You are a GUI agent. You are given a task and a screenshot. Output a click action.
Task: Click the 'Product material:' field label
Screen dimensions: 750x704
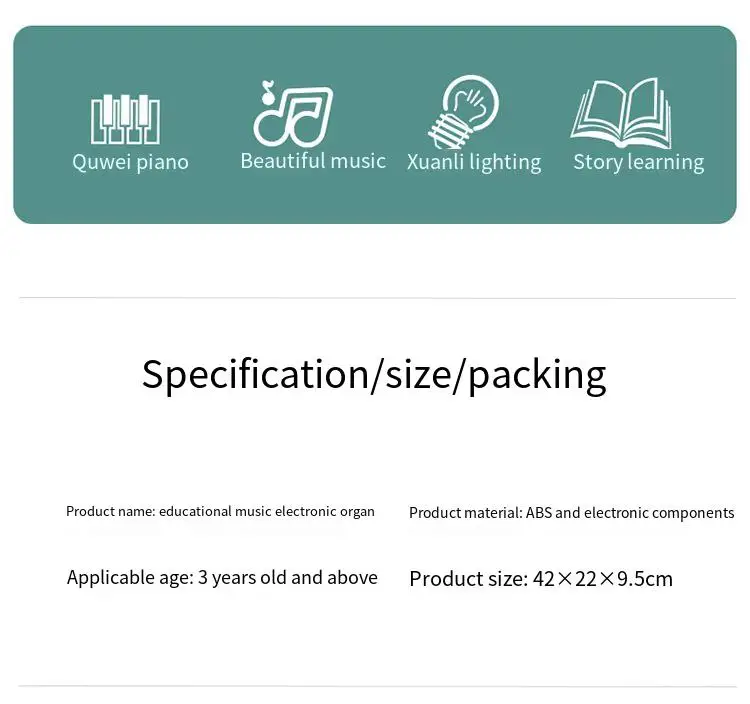(465, 513)
